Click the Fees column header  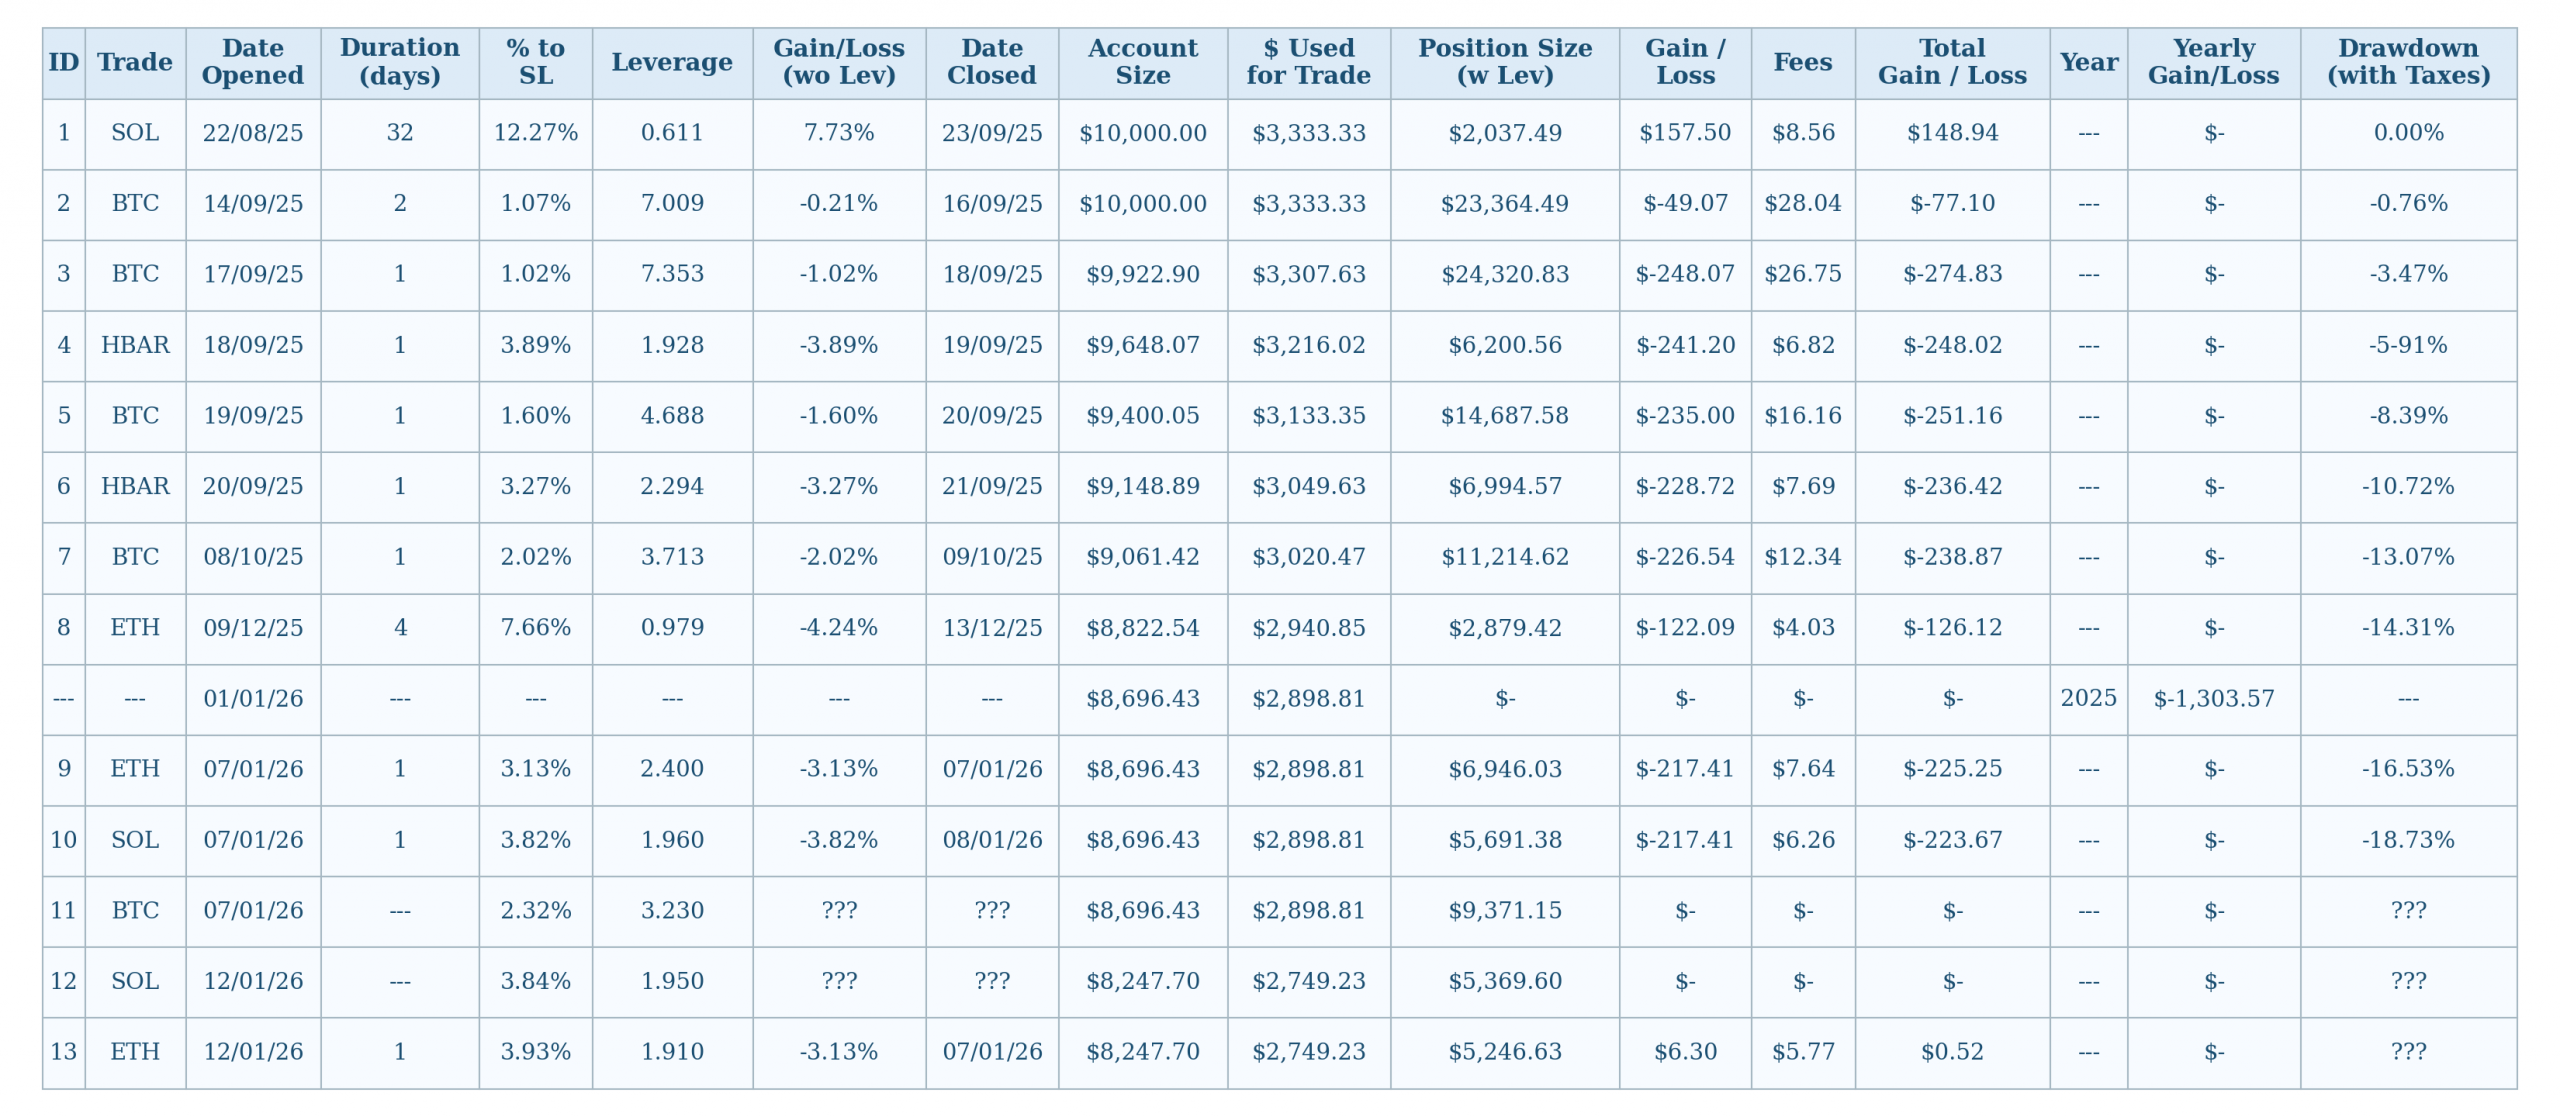click(1802, 62)
